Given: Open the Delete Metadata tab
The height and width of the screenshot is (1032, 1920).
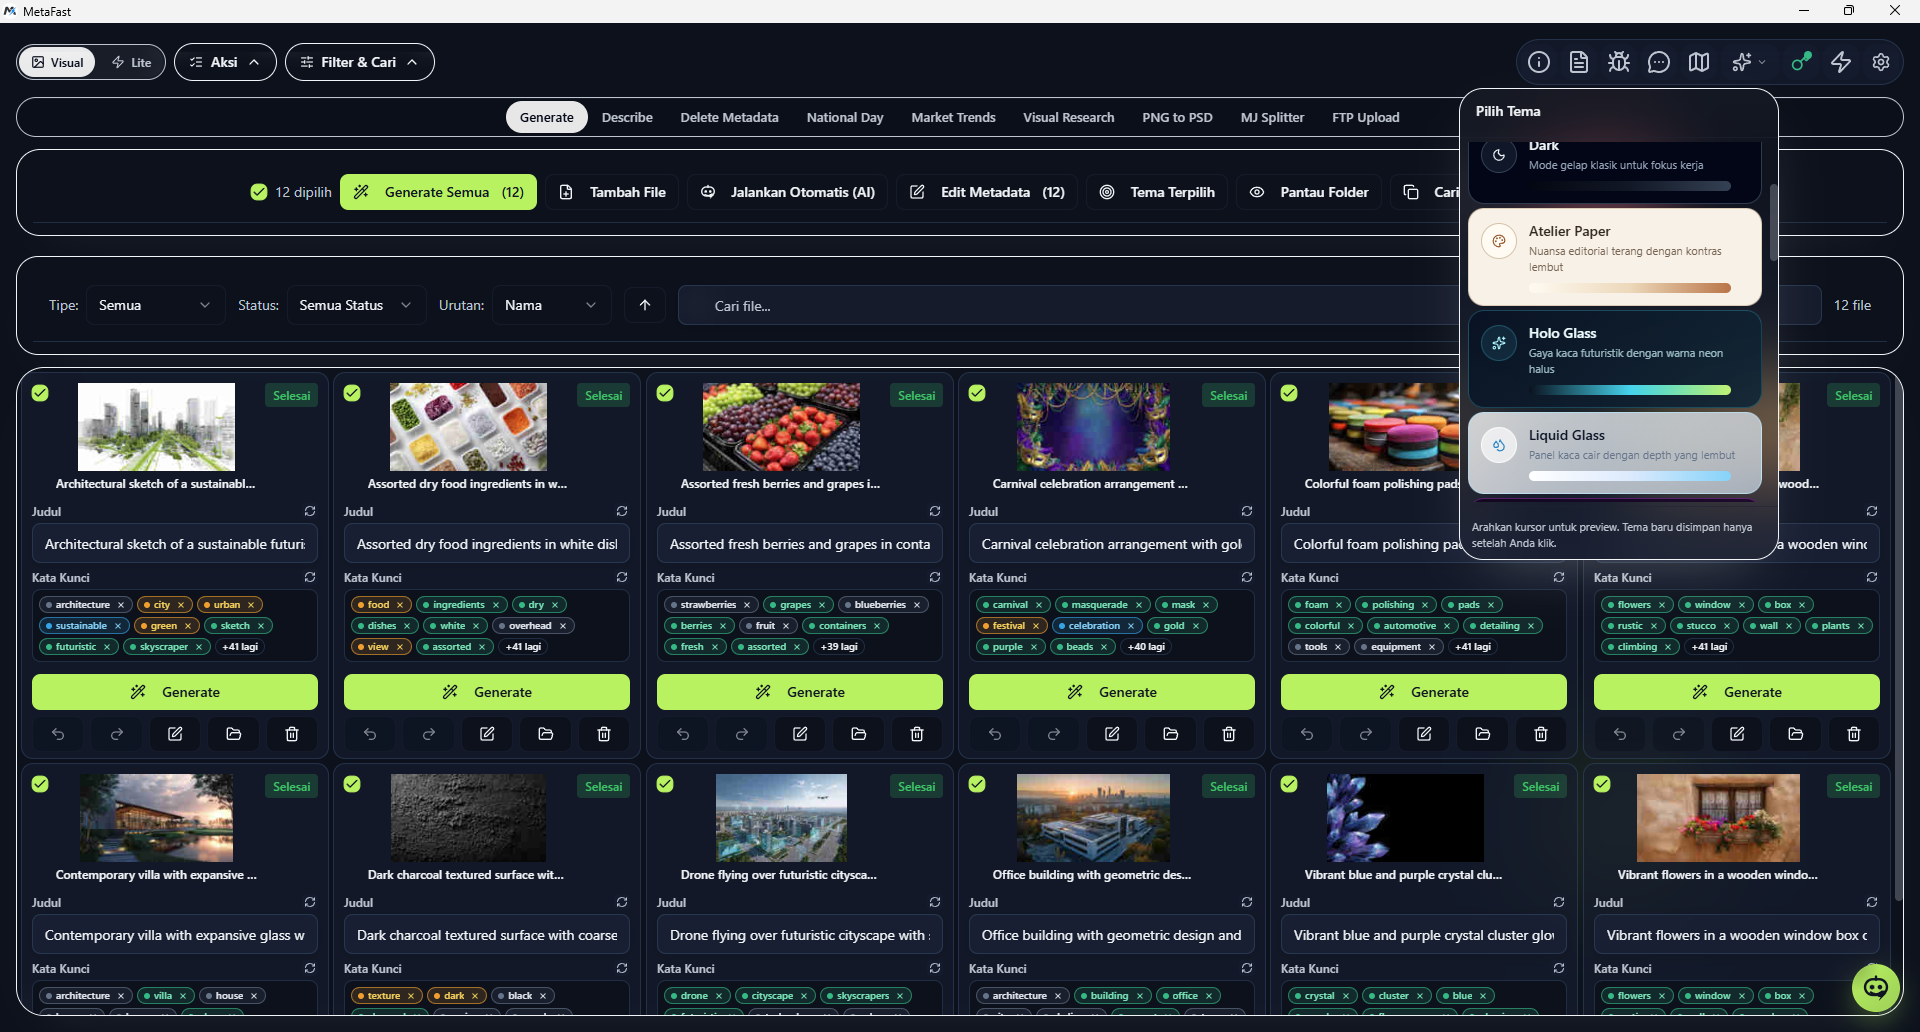Looking at the screenshot, I should 729,117.
